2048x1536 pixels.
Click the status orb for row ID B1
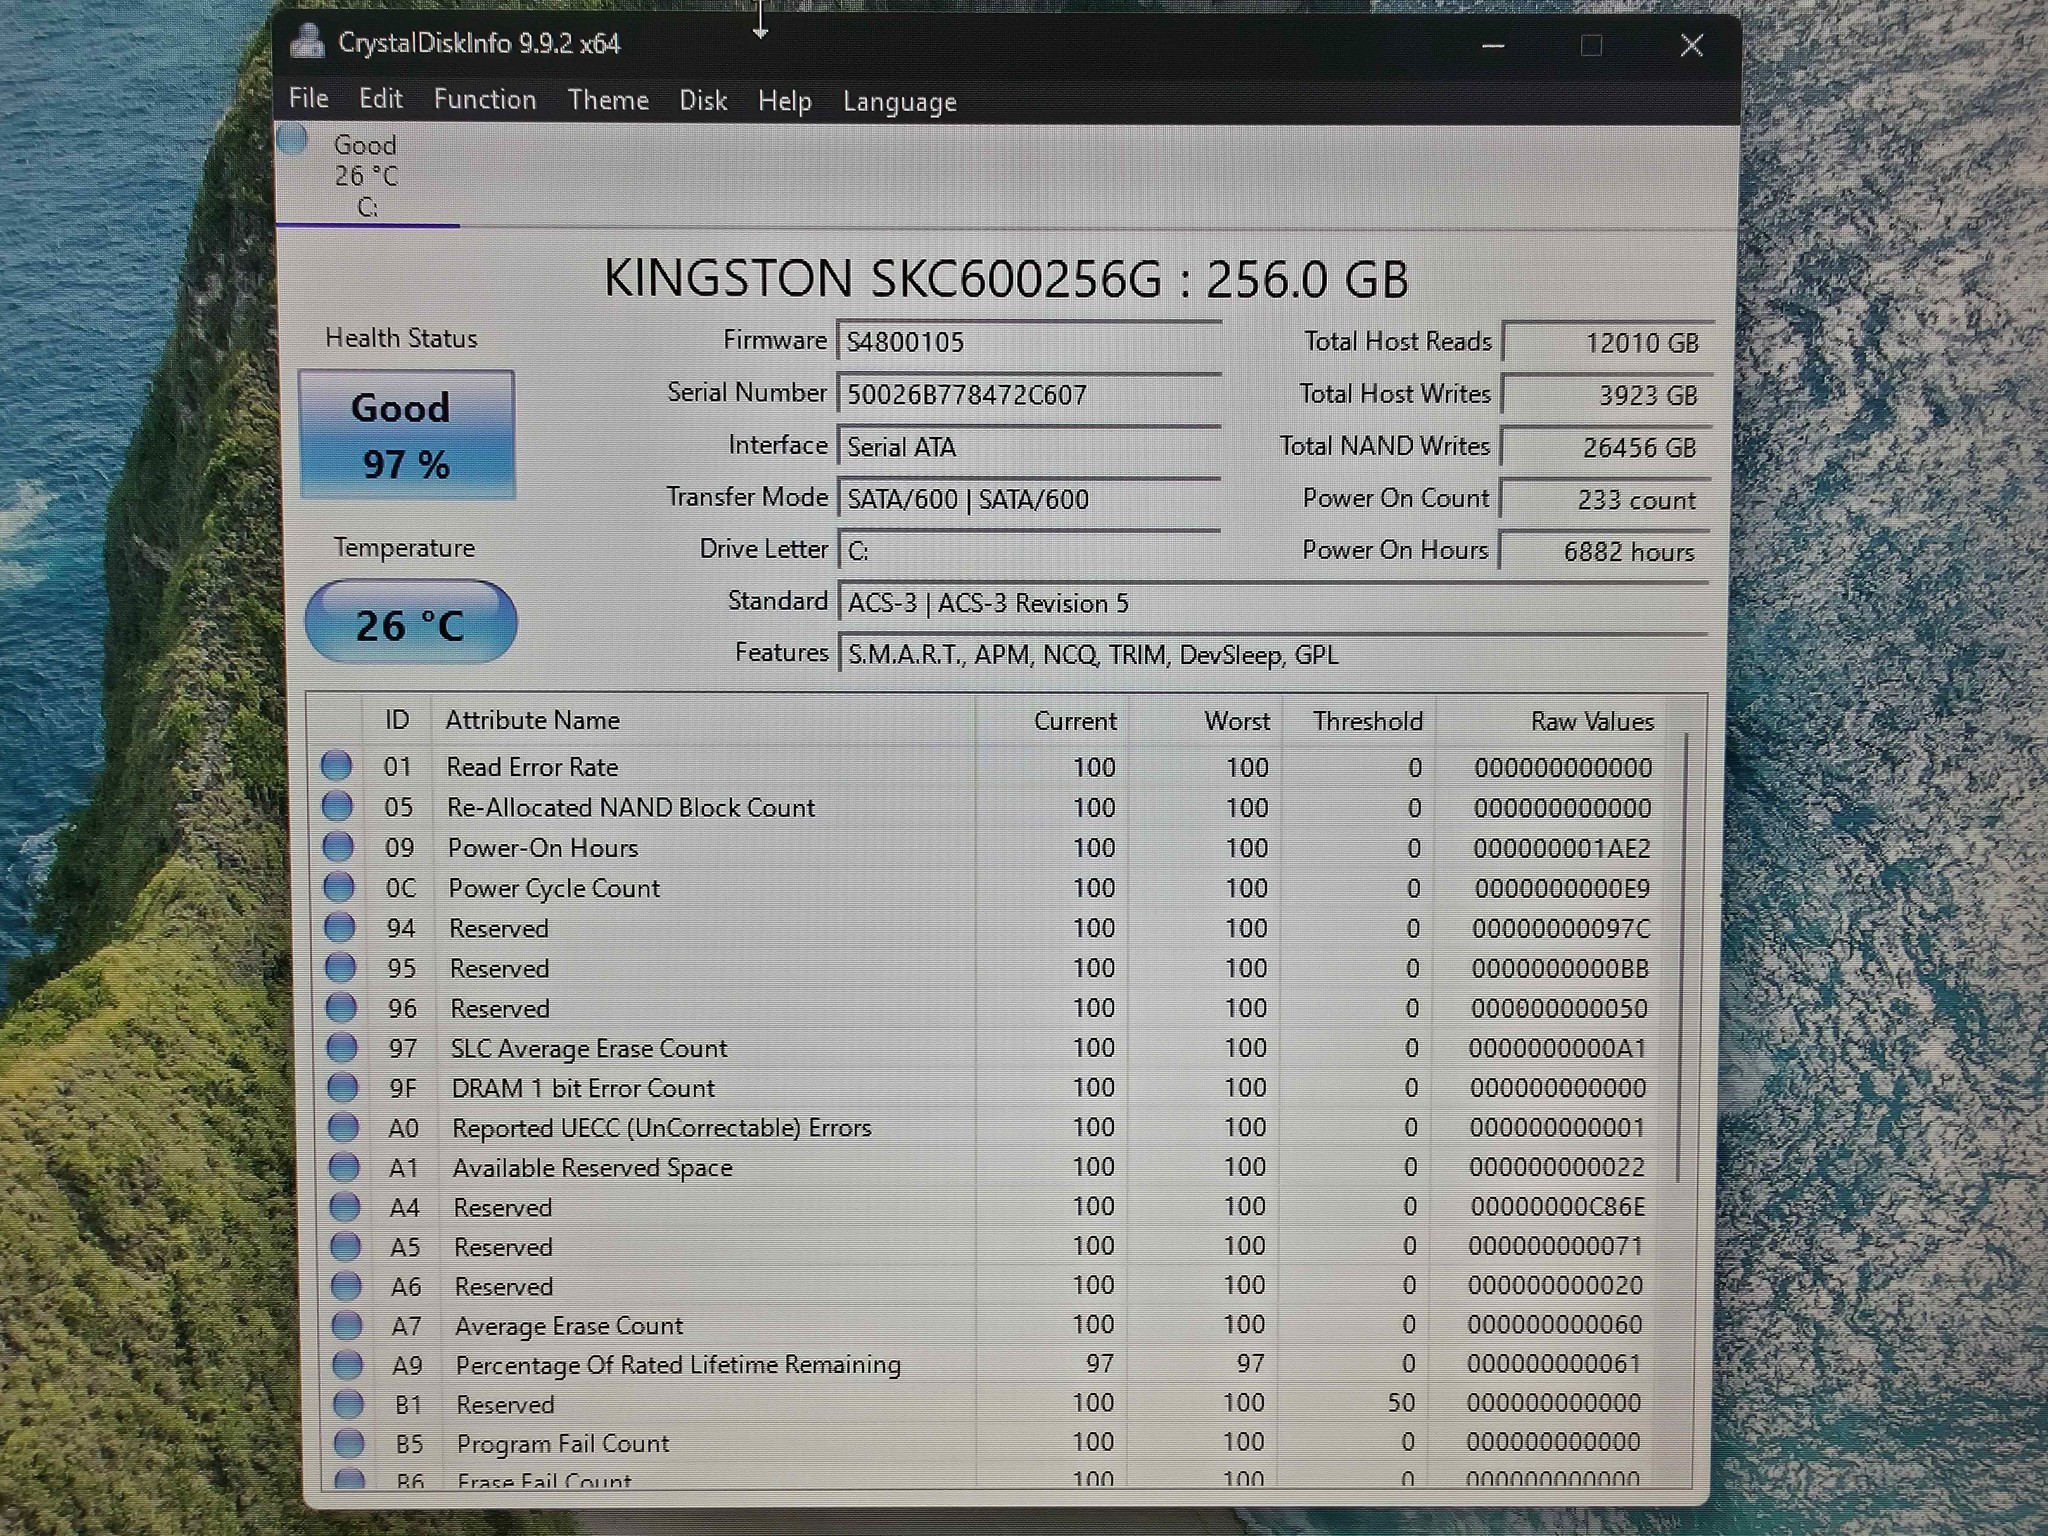point(348,1404)
